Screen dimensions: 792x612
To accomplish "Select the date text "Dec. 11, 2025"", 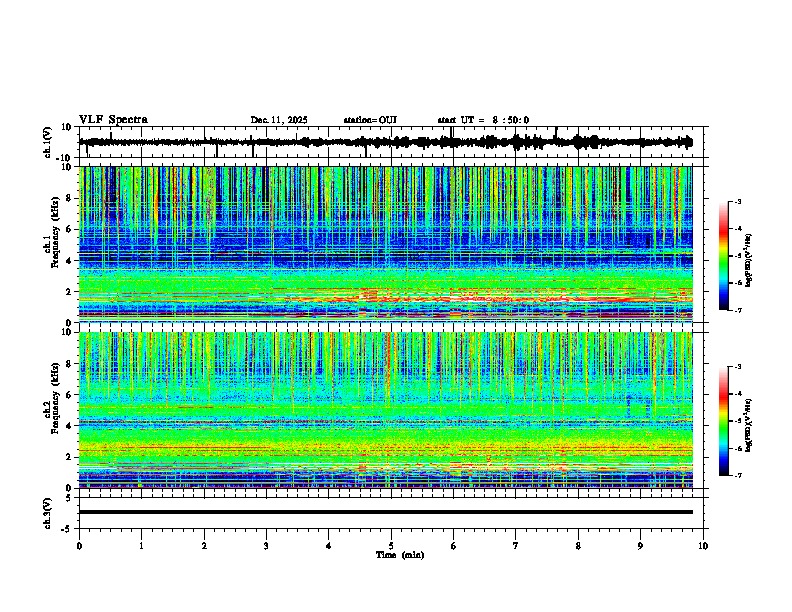I will click(279, 120).
